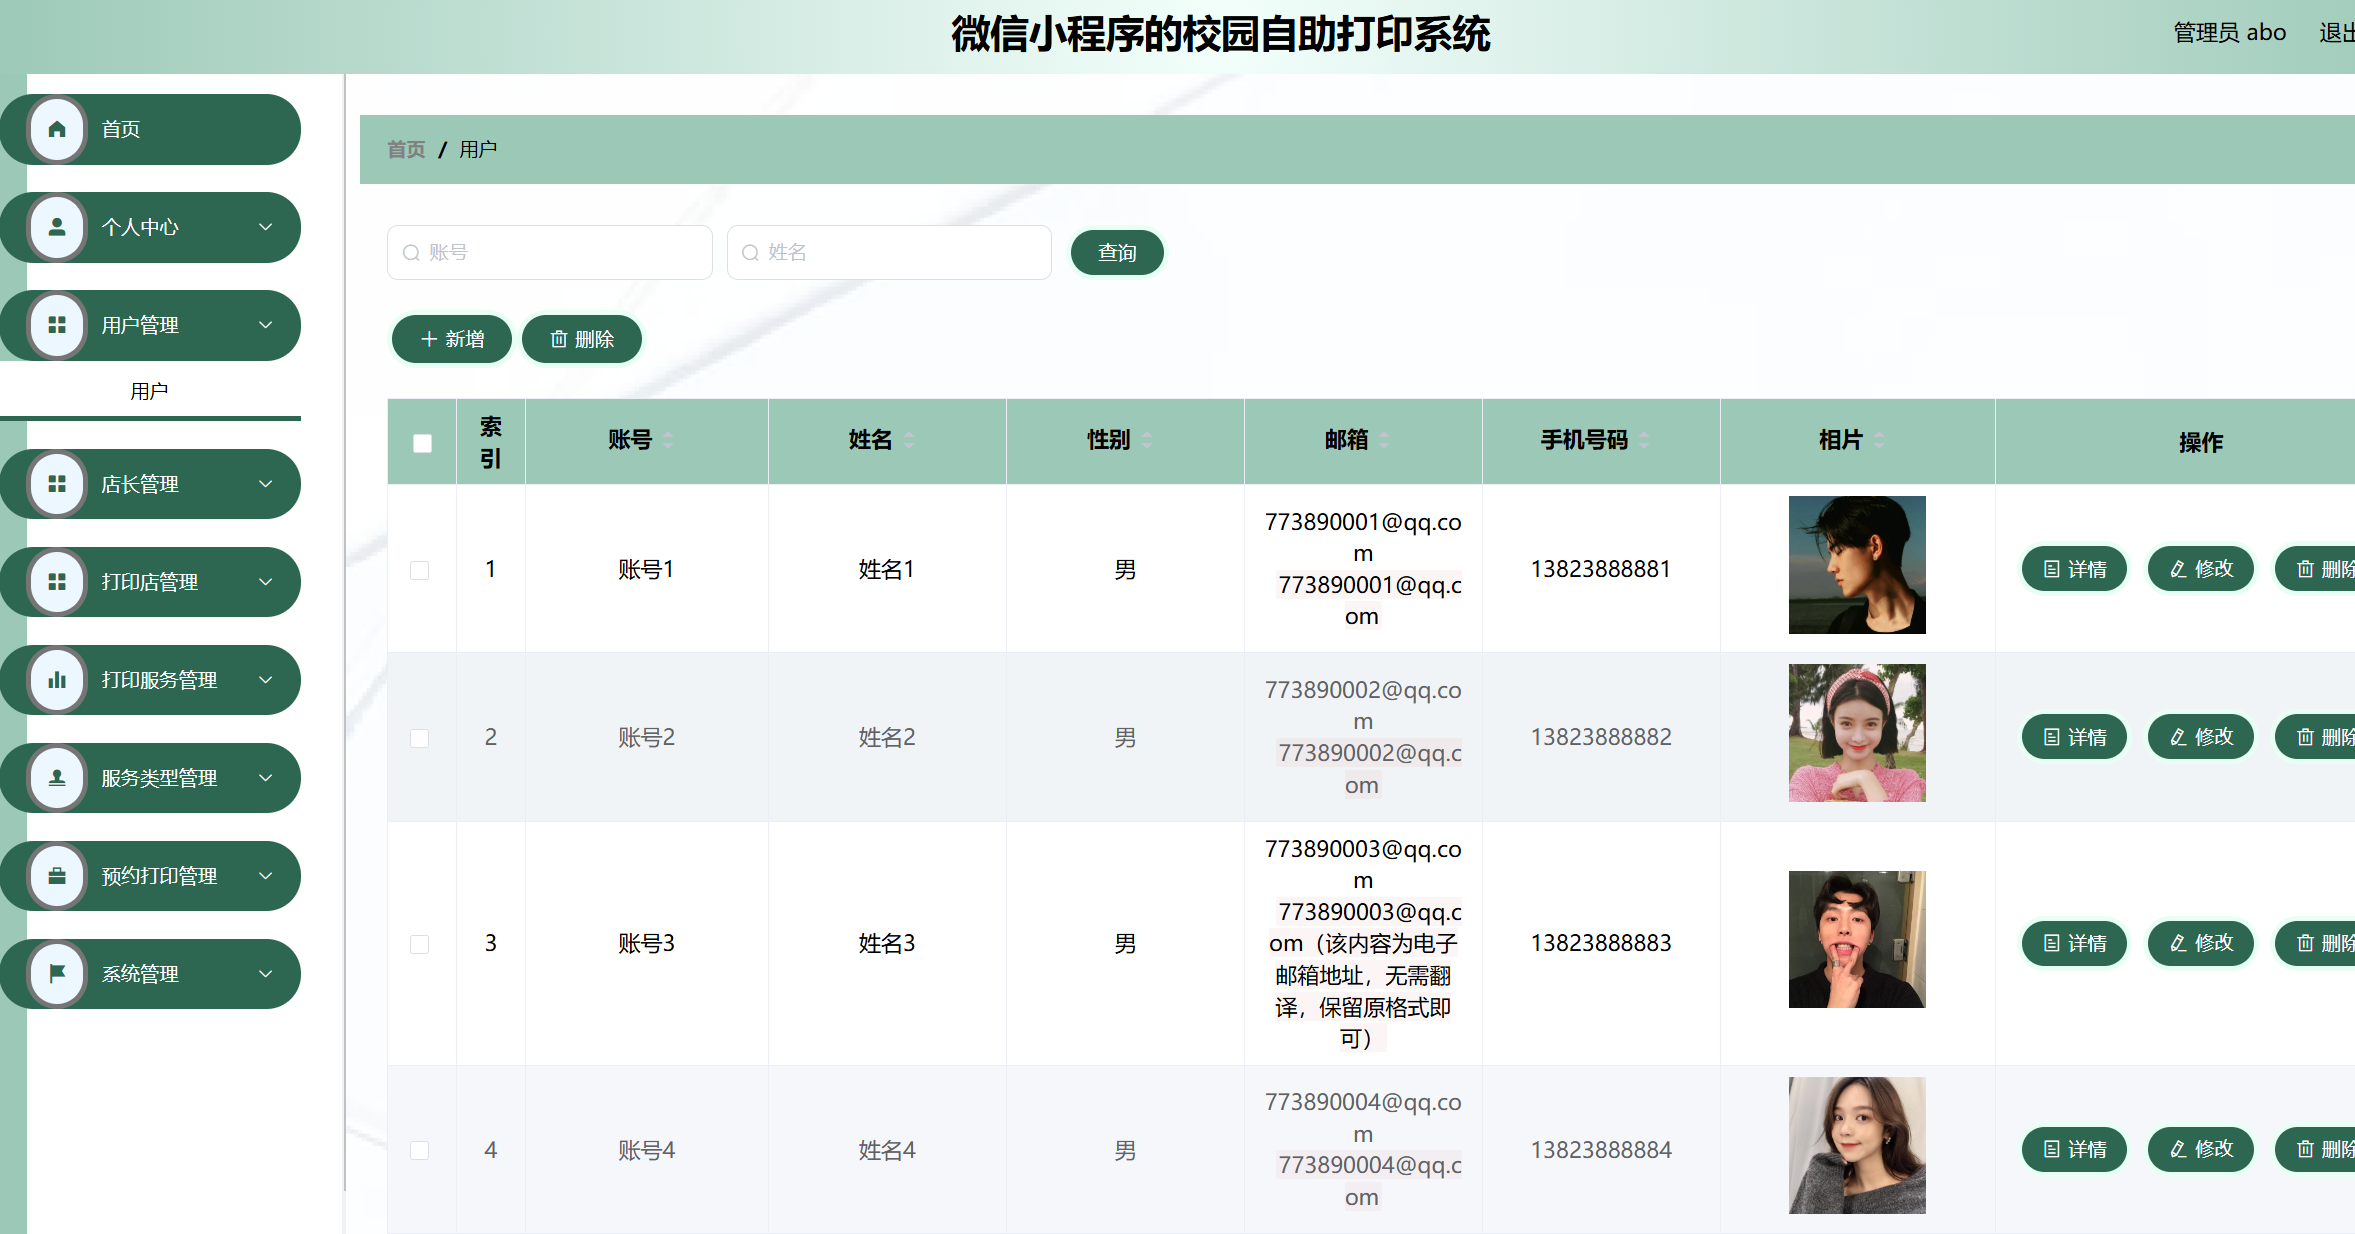
Task: Click the 服务类型管理 user icon
Action: tap(56, 777)
